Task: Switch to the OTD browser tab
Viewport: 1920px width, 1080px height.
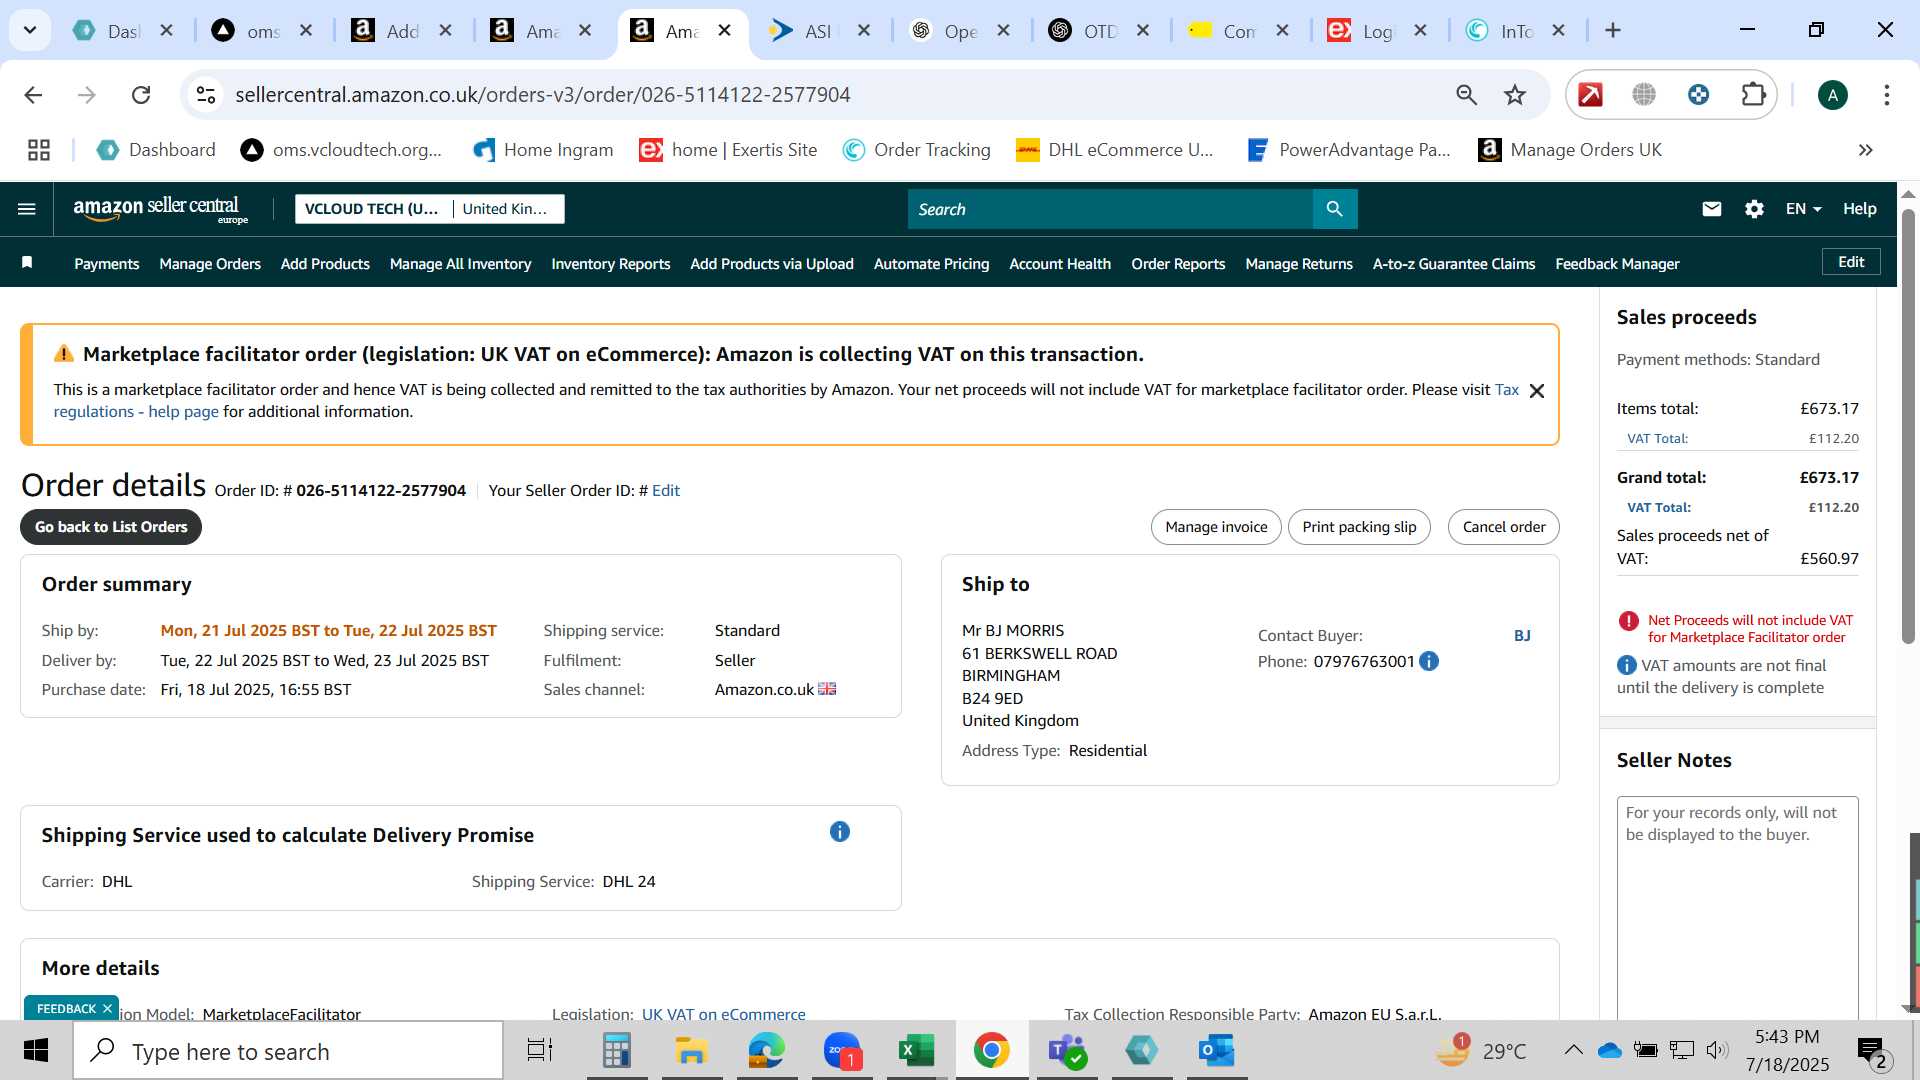Action: [1100, 31]
